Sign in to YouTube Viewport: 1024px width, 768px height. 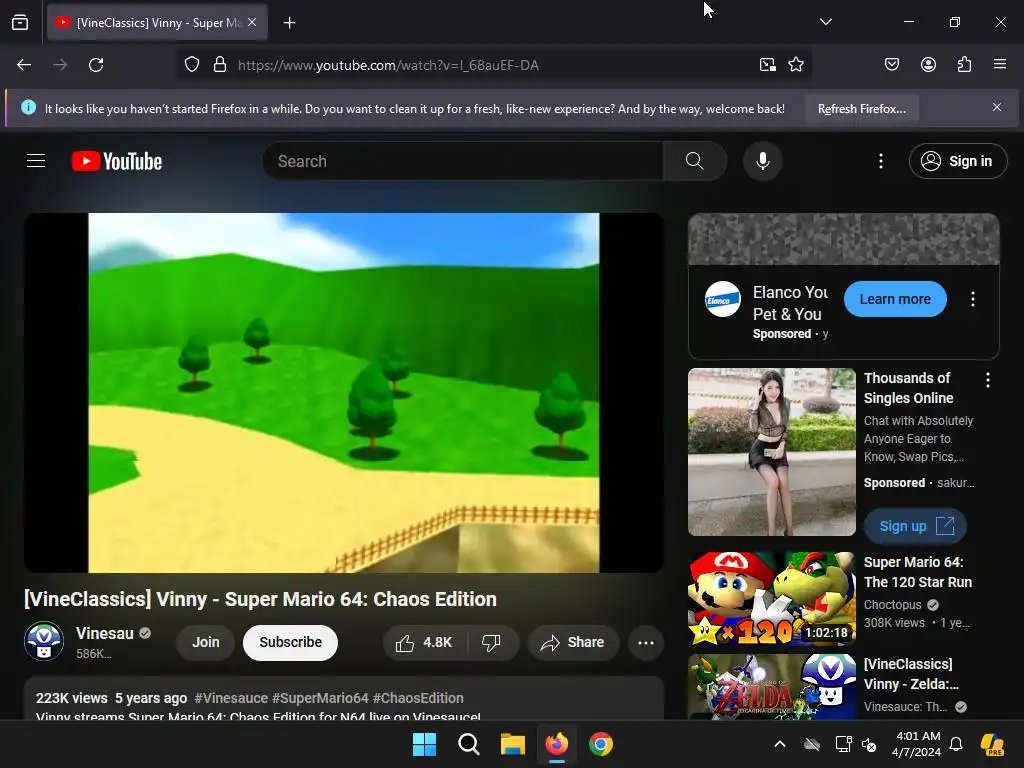click(x=957, y=161)
